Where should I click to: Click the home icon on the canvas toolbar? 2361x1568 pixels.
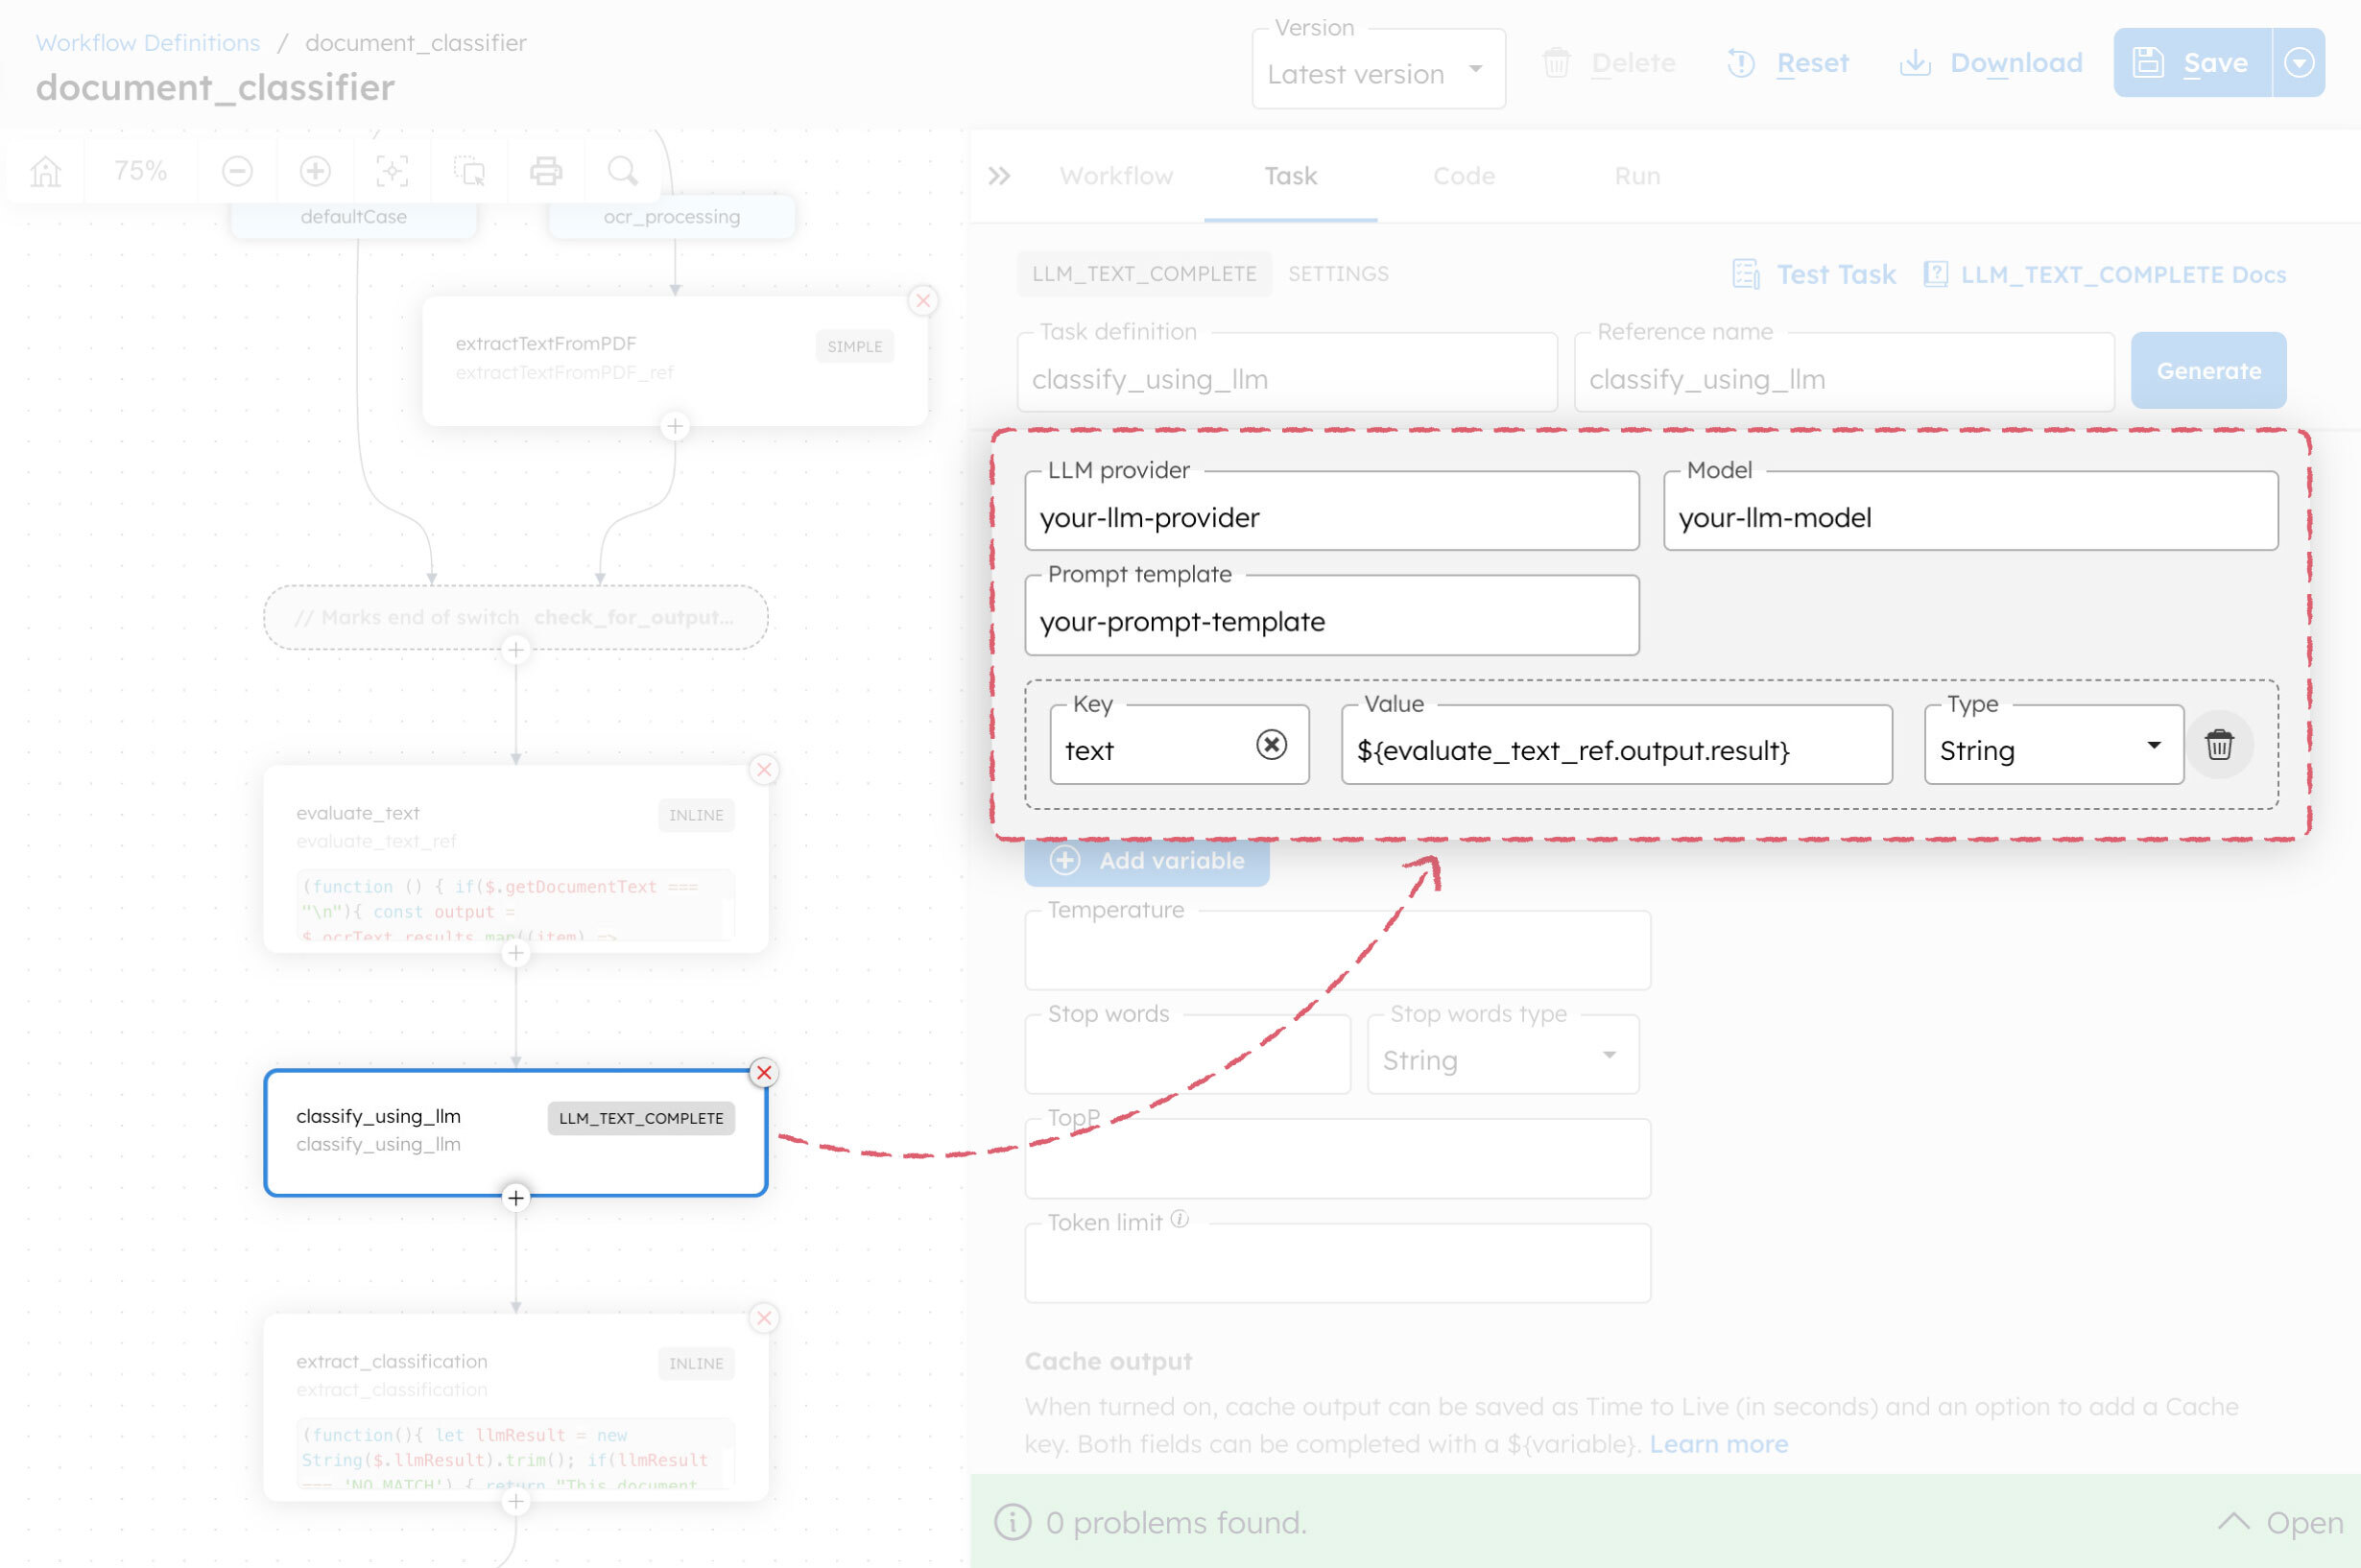[45, 170]
